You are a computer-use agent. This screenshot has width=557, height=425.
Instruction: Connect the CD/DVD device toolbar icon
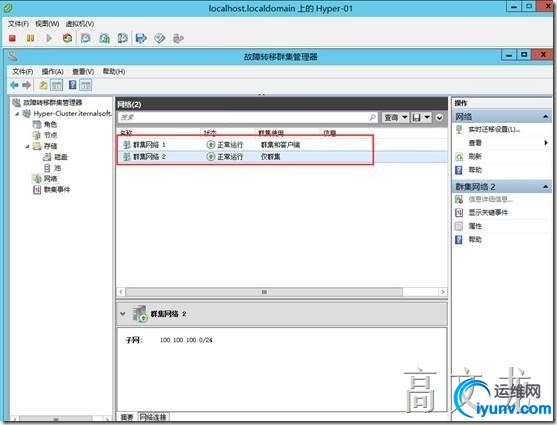(159, 38)
